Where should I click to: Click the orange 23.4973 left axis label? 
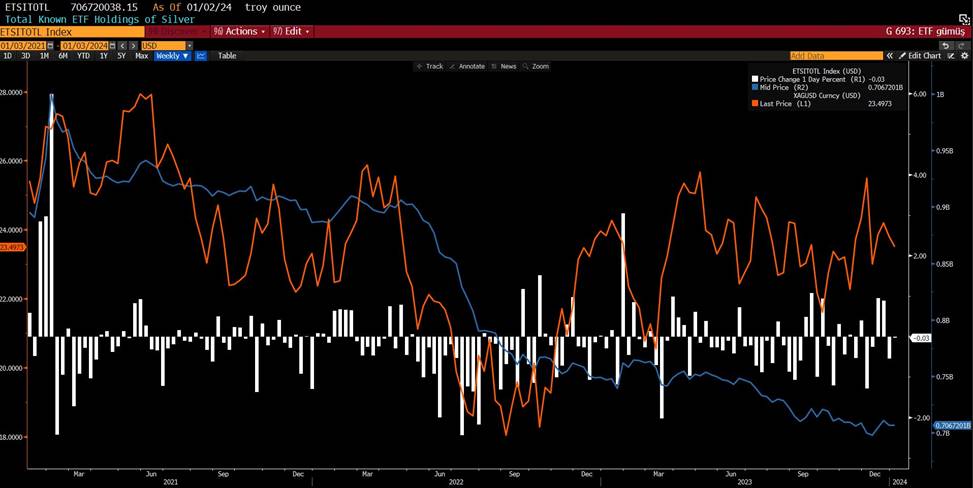12,247
